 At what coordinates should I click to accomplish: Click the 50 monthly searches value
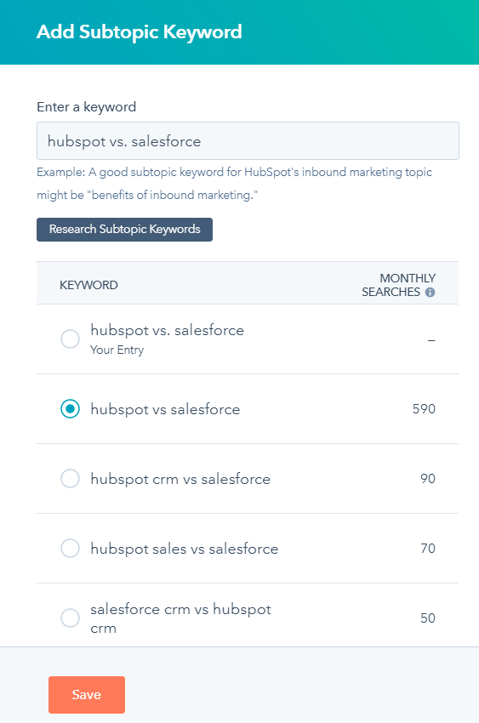pyautogui.click(x=428, y=618)
